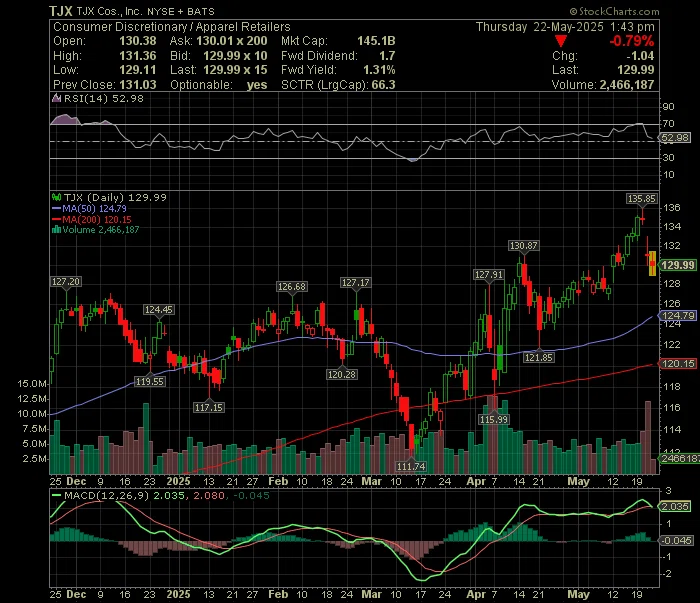
Task: Click the RSI(14) indicator legend icon
Action: [x=56, y=98]
